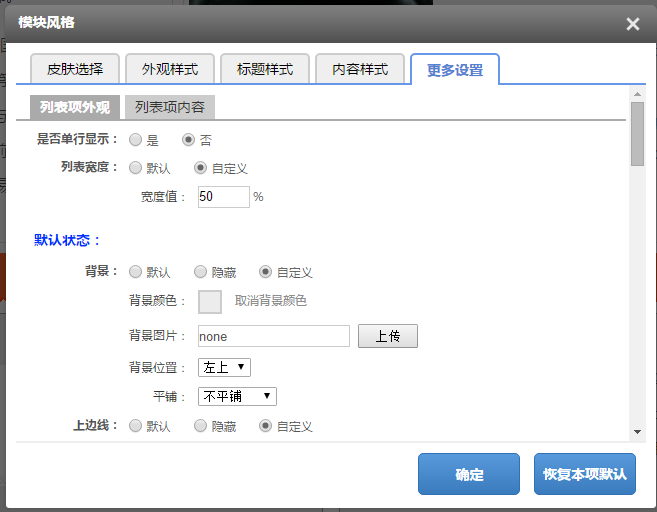Click the scrollbar up arrow
Viewport: 657px width, 512px height.
(x=637, y=95)
